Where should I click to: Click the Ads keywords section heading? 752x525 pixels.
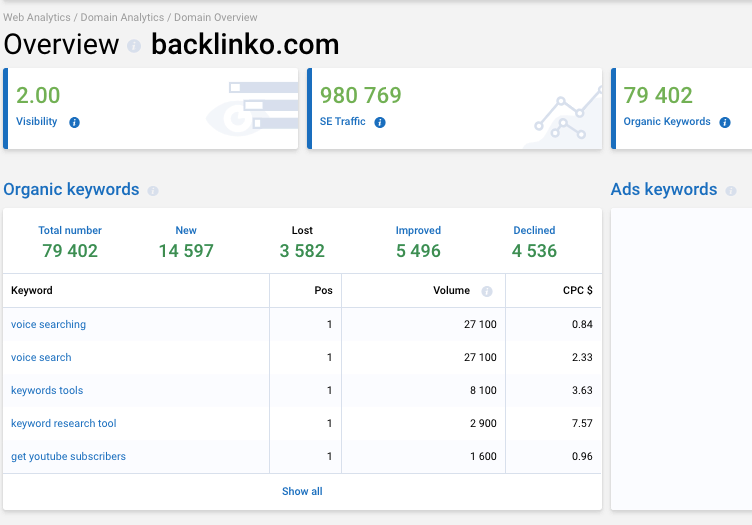(664, 190)
